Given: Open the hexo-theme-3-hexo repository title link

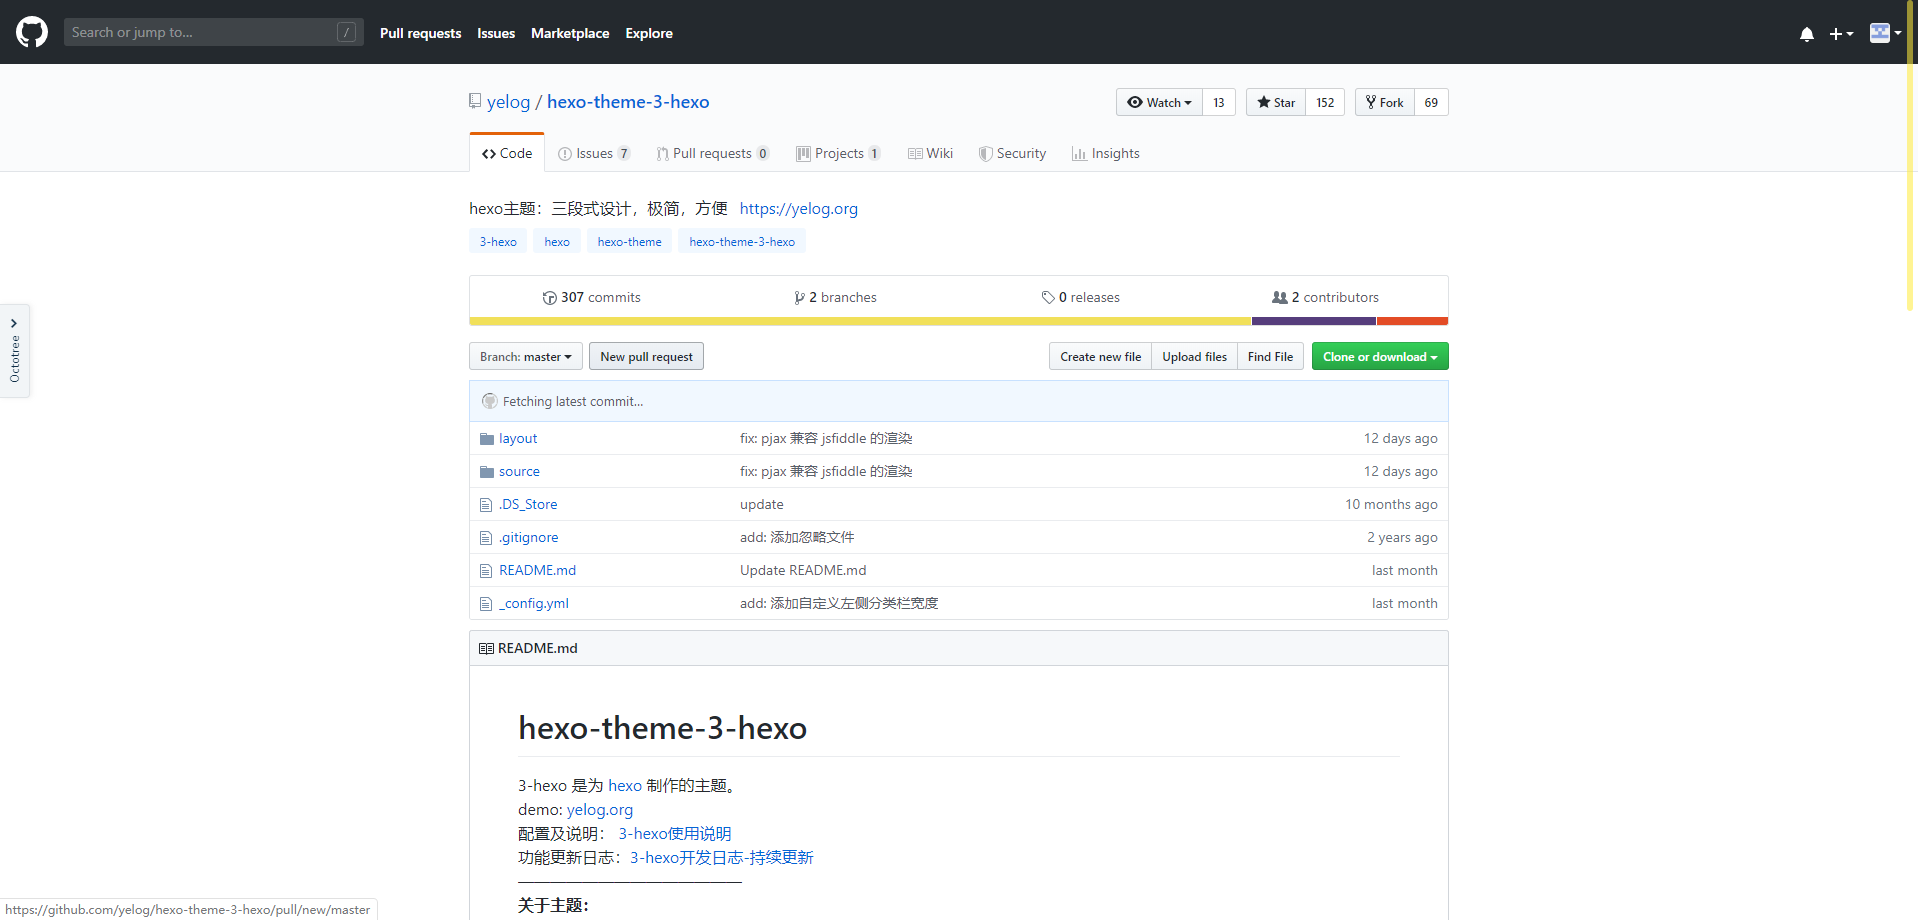Looking at the screenshot, I should pos(628,102).
